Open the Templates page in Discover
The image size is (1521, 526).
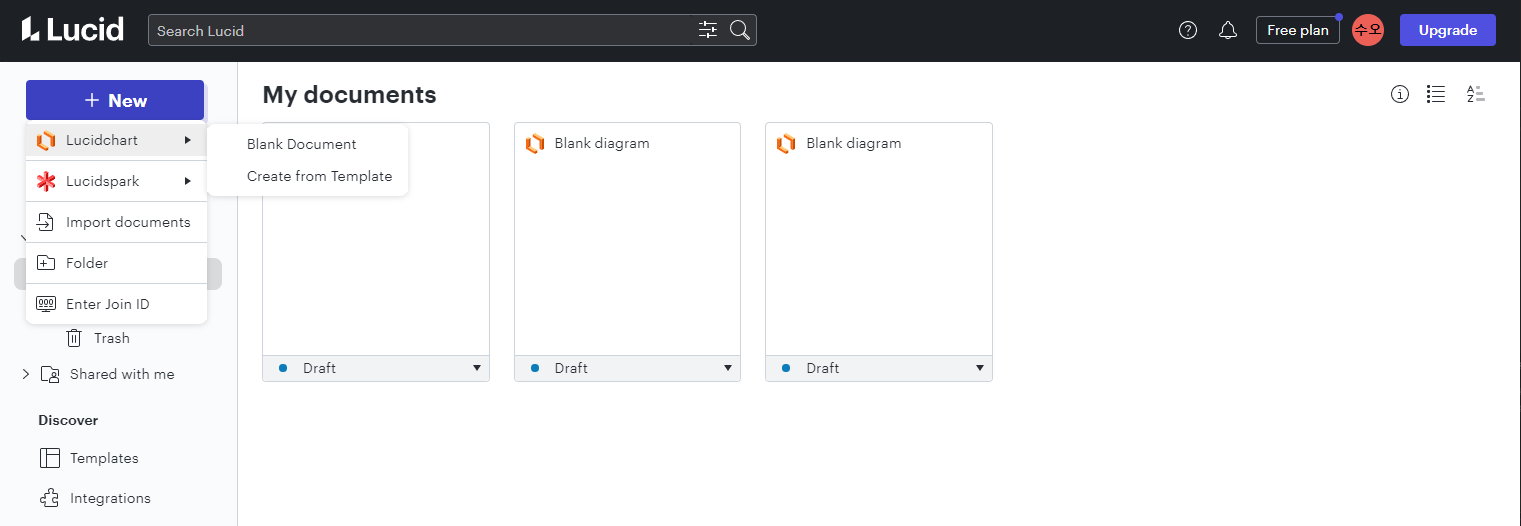[103, 458]
